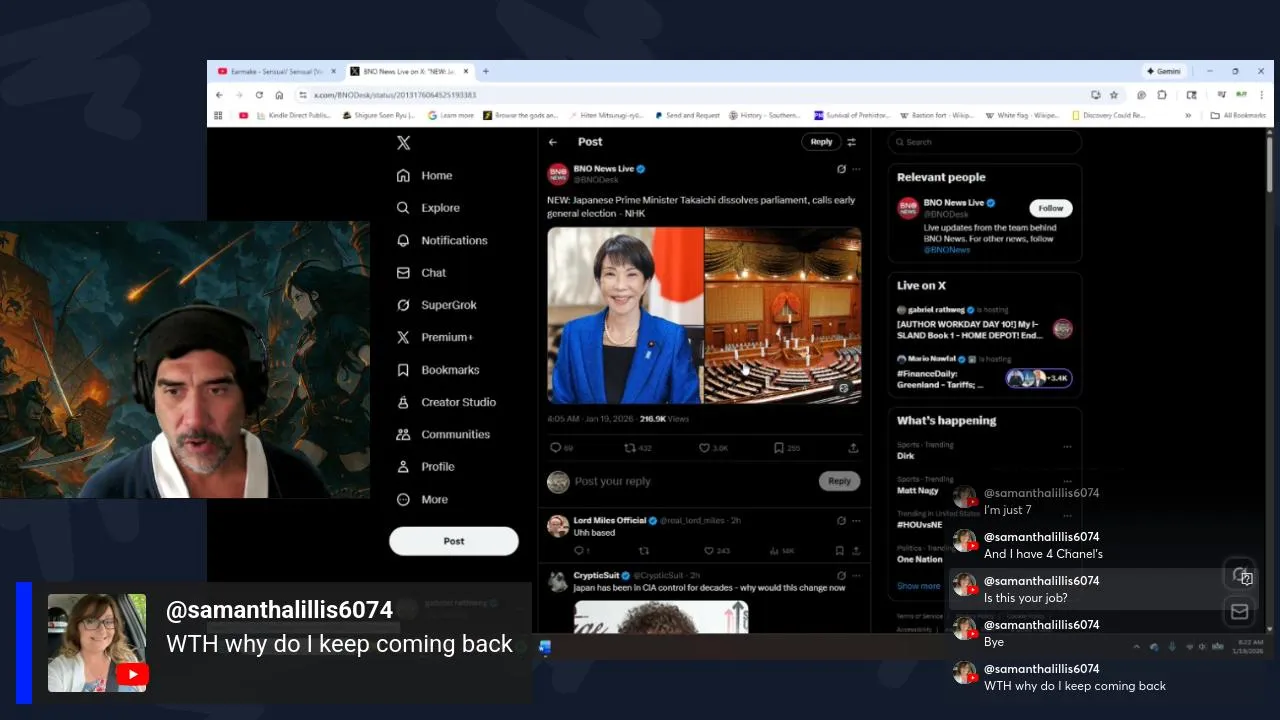Expand the More menu in sidebar
The height and width of the screenshot is (720, 1280).
tap(422, 499)
